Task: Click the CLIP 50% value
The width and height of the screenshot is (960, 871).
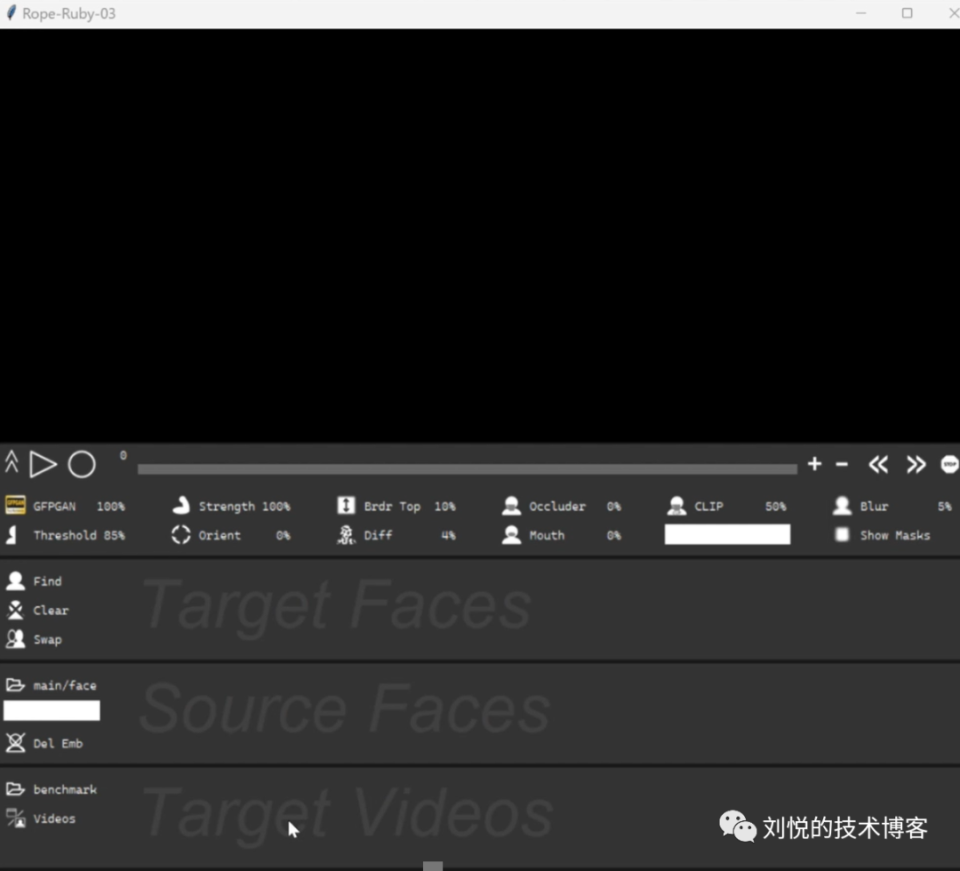Action: [x=776, y=506]
